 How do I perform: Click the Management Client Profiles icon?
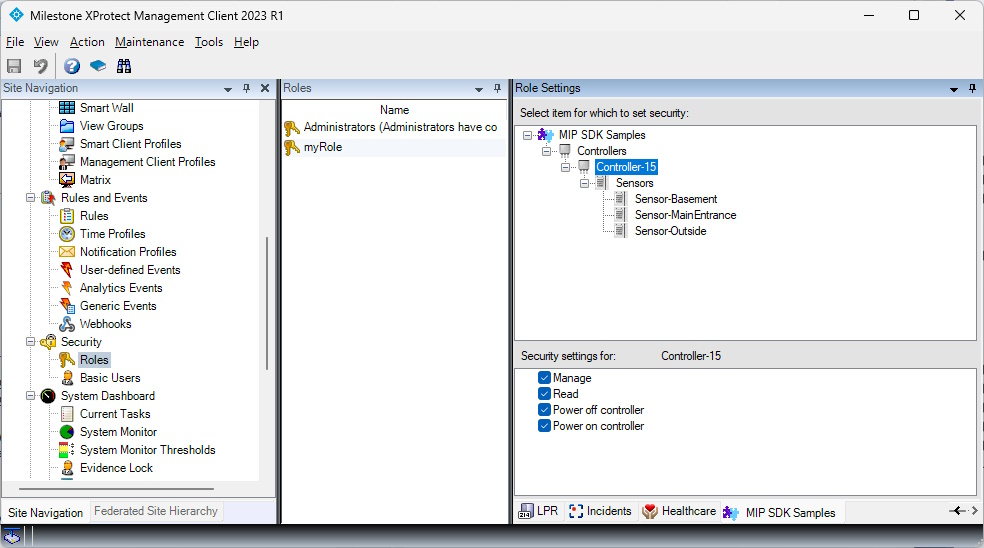tap(67, 162)
